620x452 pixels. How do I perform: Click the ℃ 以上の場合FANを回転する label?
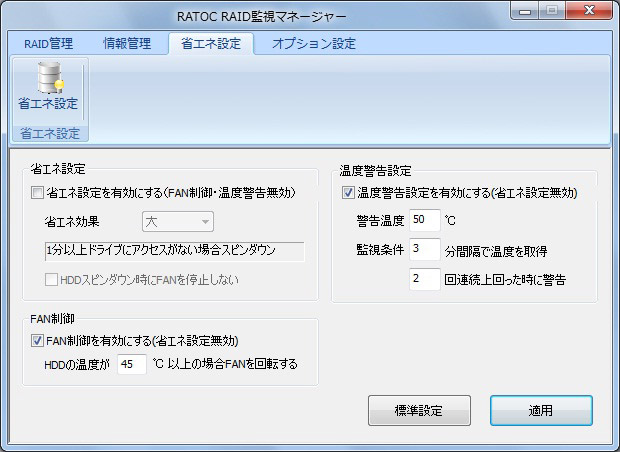(x=225, y=364)
